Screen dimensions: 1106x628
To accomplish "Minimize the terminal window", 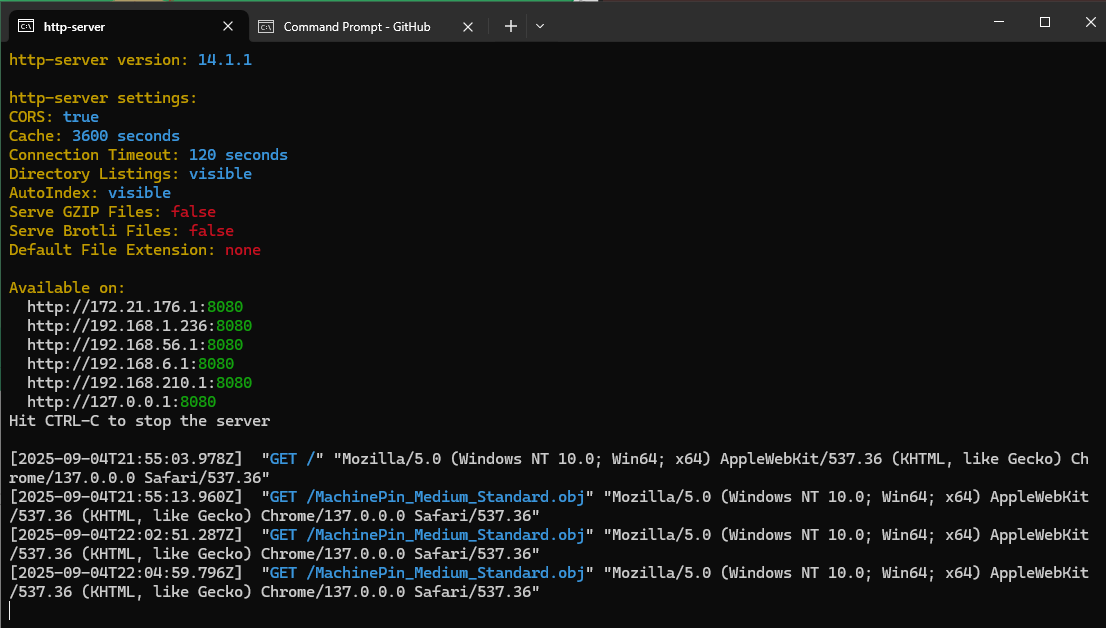I will click(999, 22).
